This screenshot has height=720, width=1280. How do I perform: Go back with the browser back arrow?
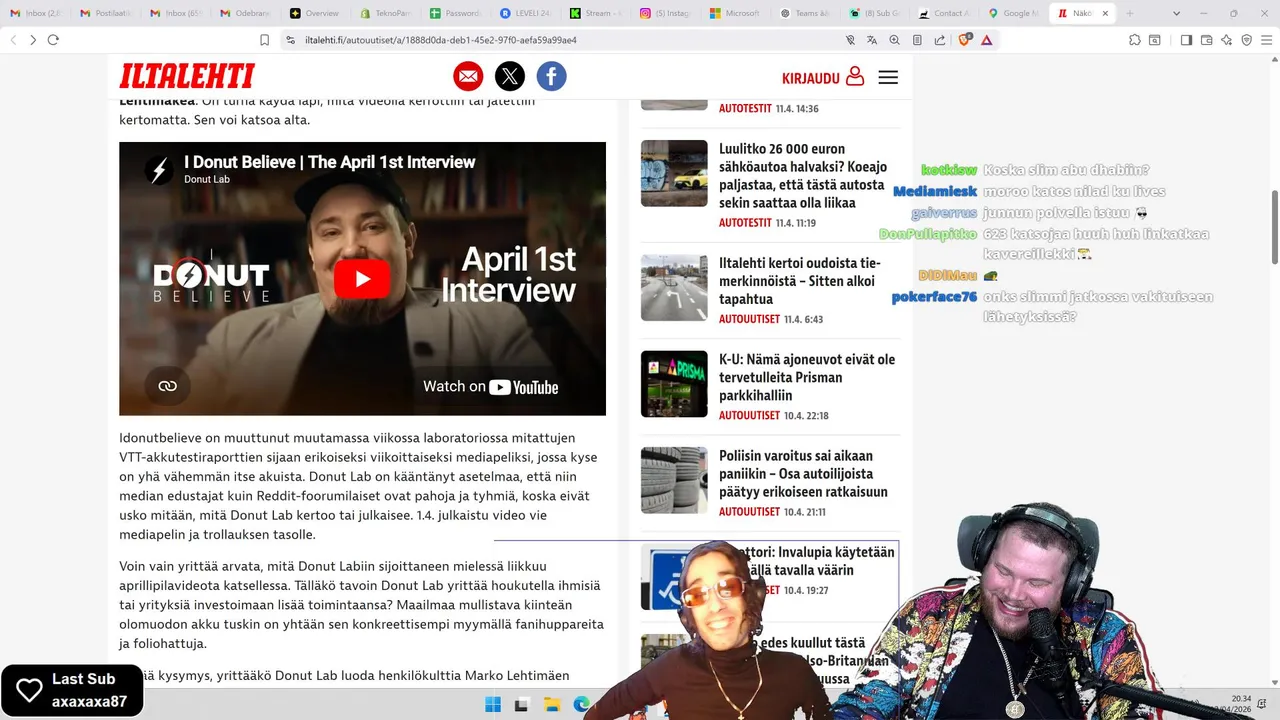click(13, 40)
